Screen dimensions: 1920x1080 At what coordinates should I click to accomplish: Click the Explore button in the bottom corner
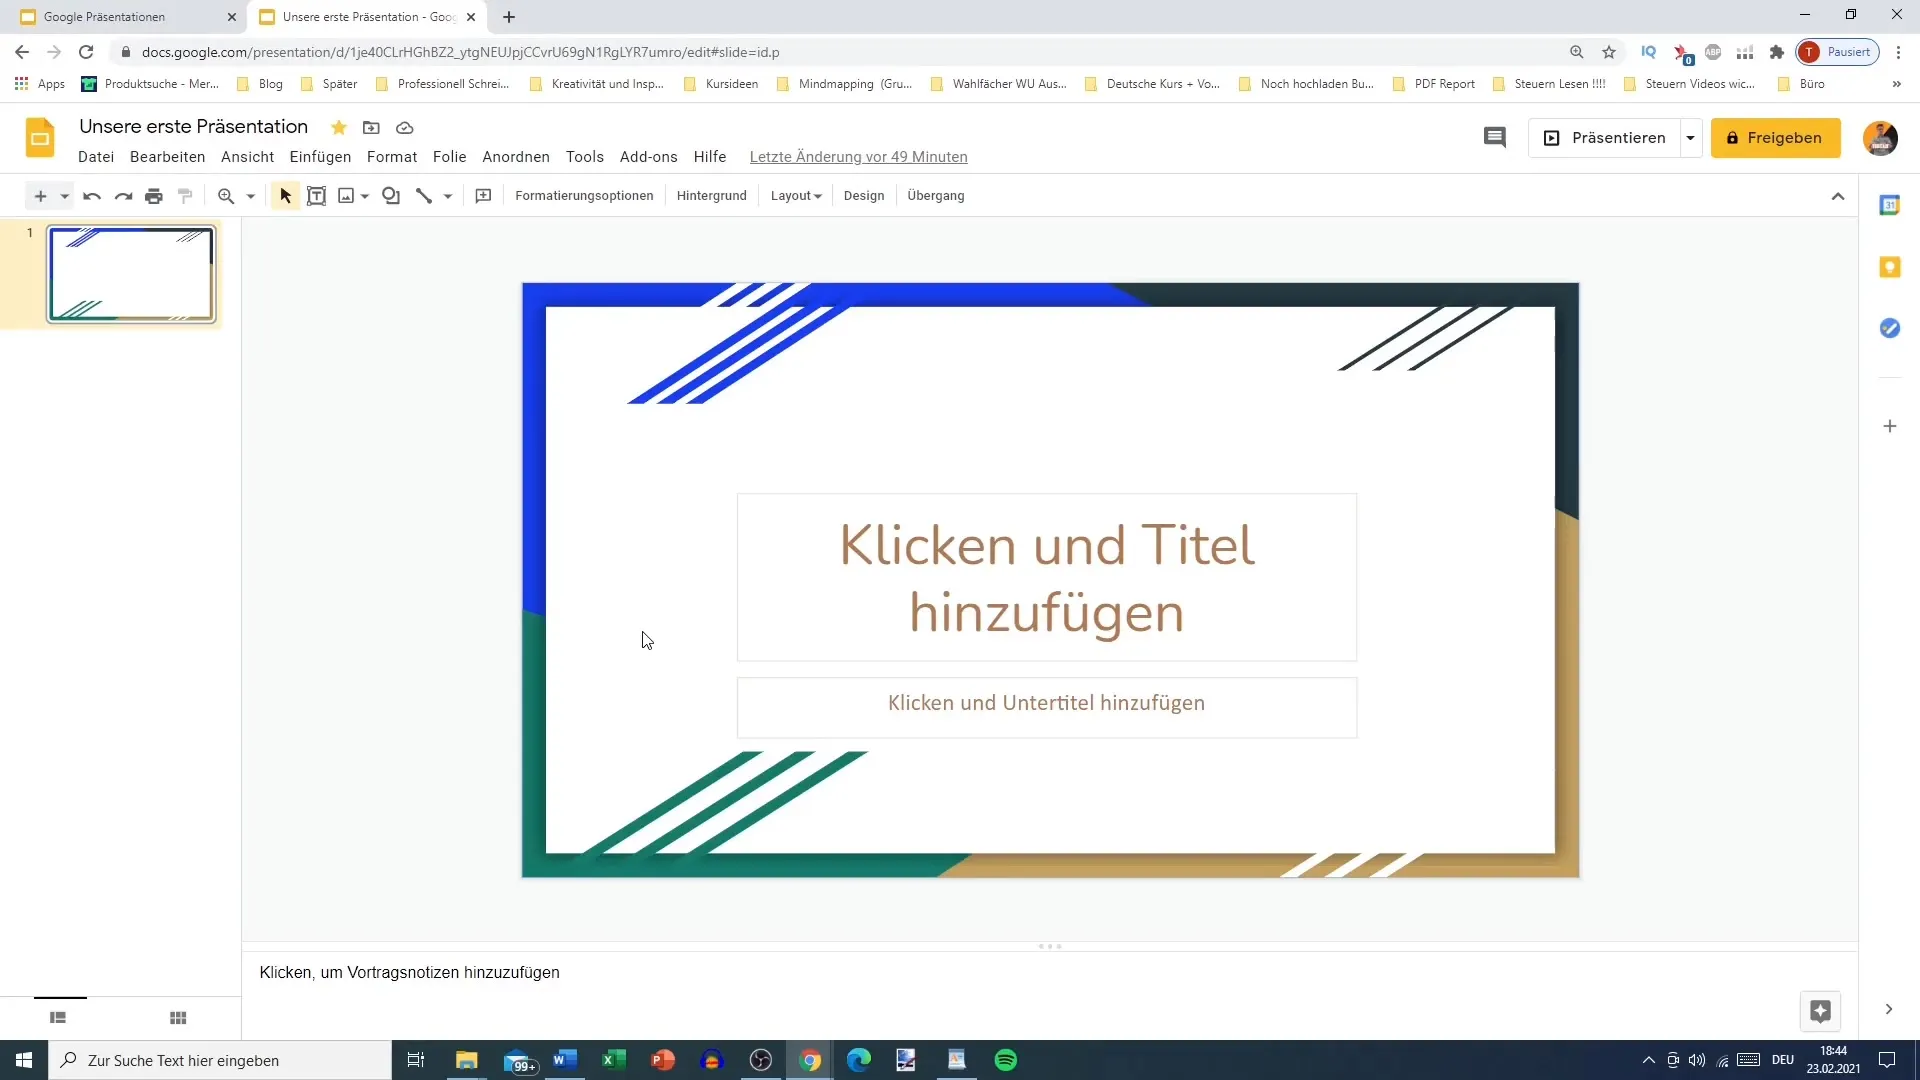coord(1821,1011)
